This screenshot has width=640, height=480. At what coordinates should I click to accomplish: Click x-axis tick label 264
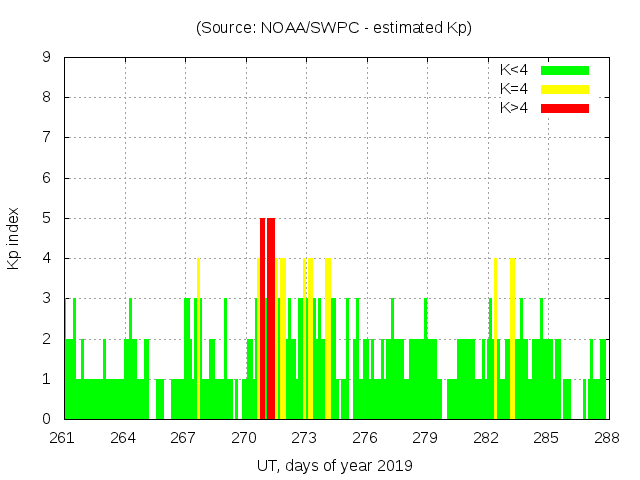pos(124,438)
